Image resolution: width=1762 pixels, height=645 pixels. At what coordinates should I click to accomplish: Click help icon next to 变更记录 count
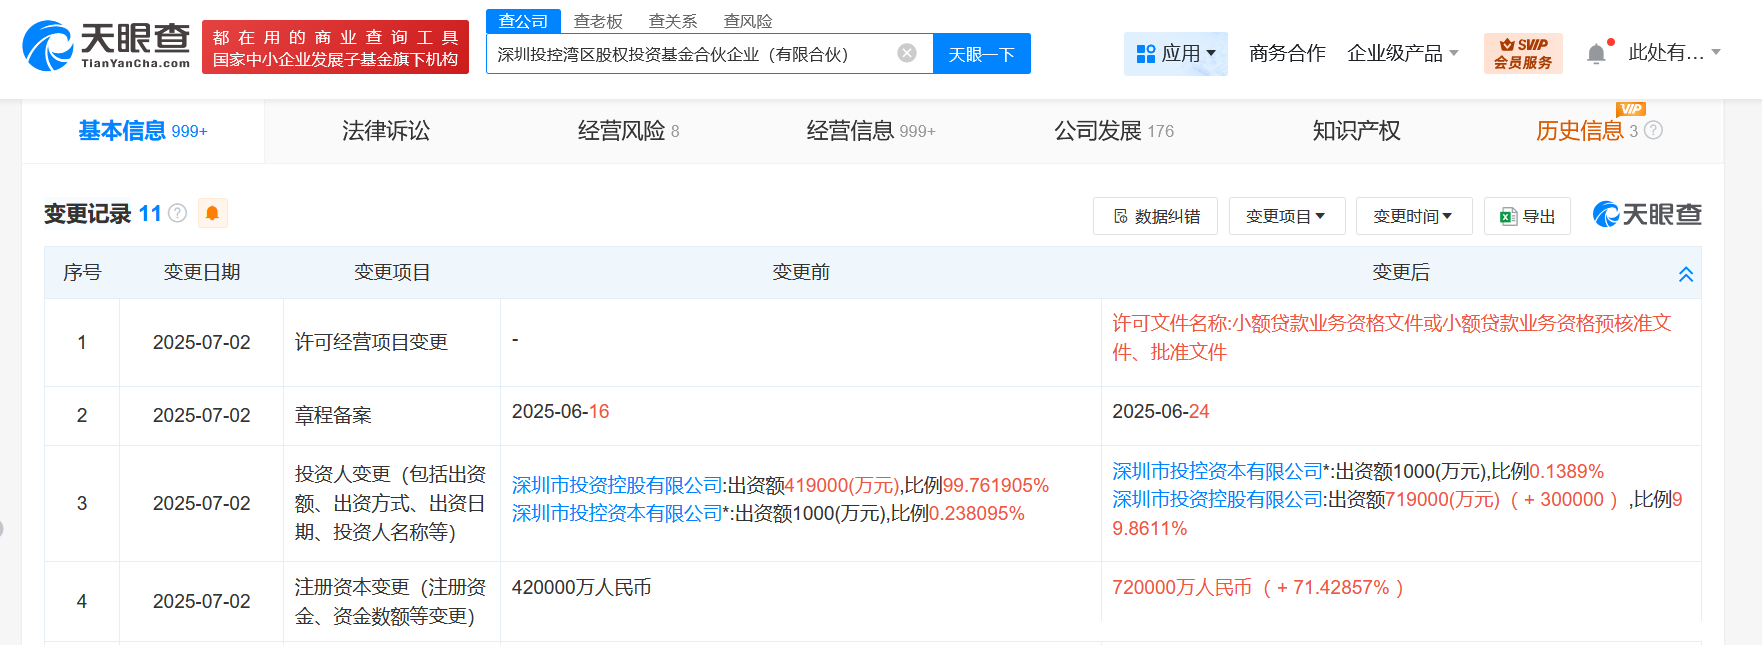[178, 213]
